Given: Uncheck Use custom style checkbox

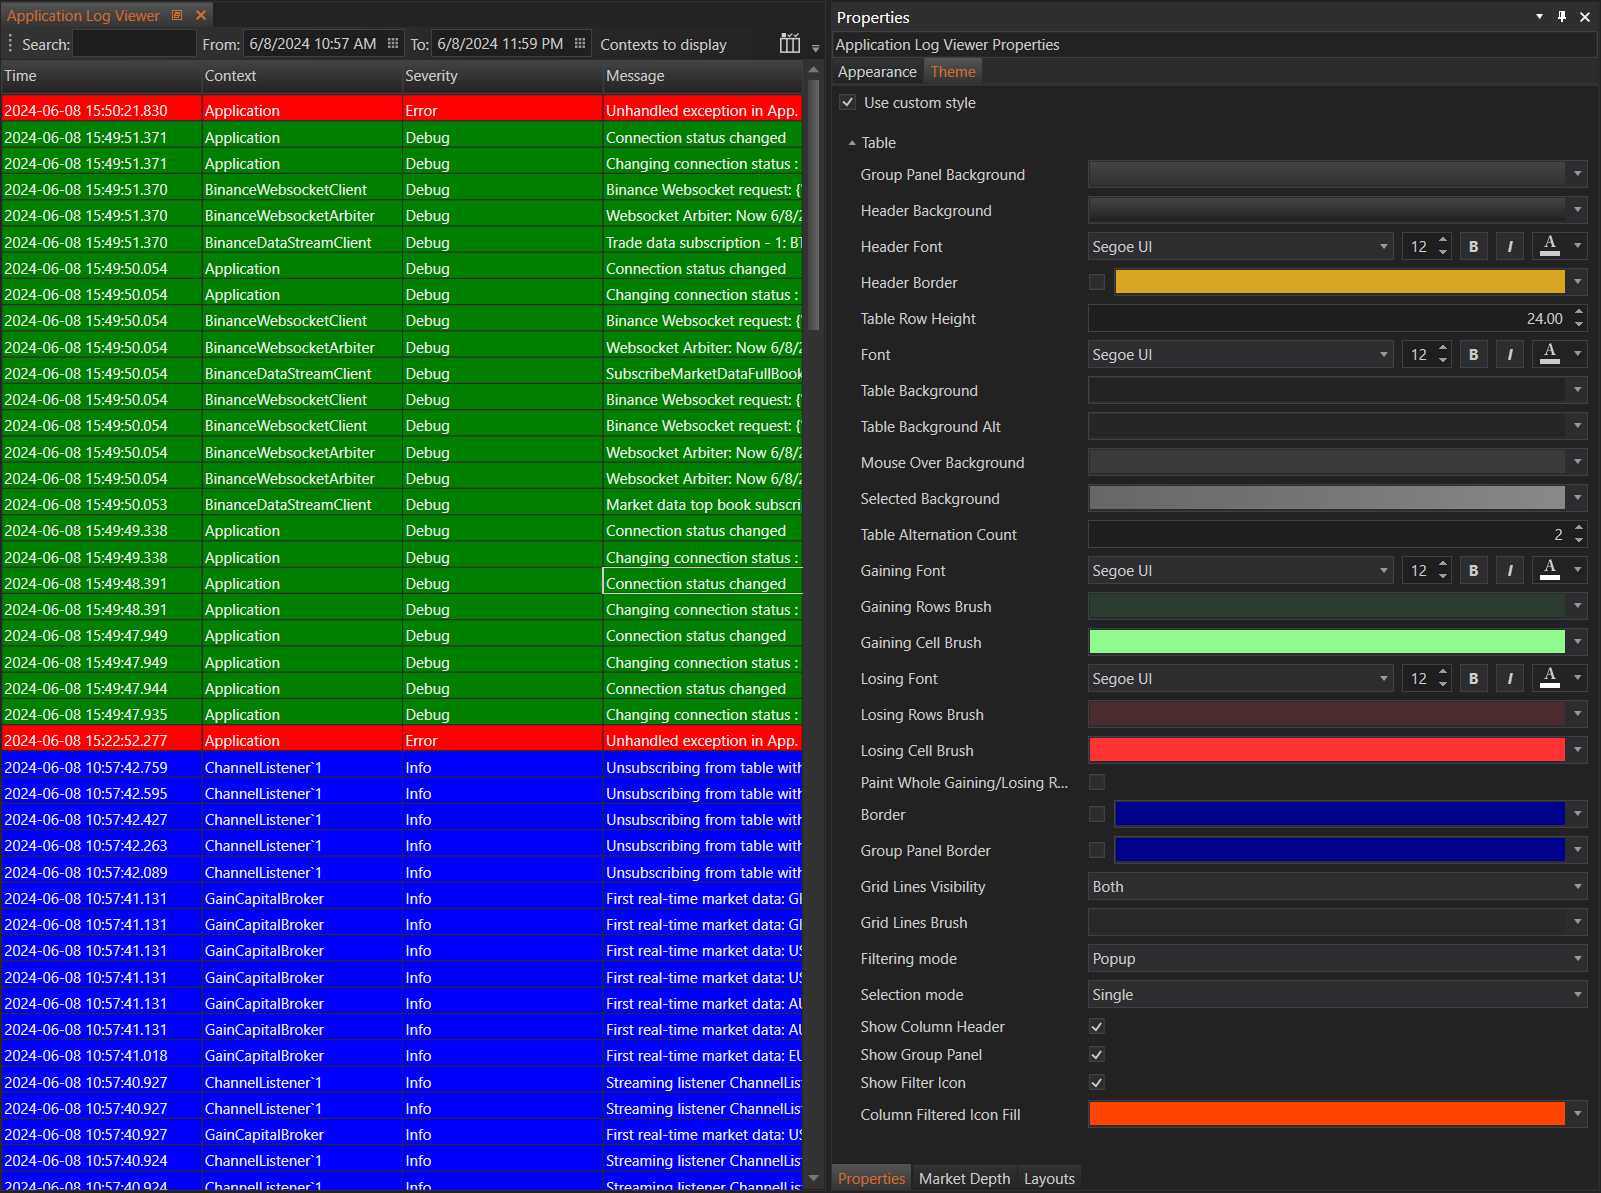Looking at the screenshot, I should (x=848, y=103).
